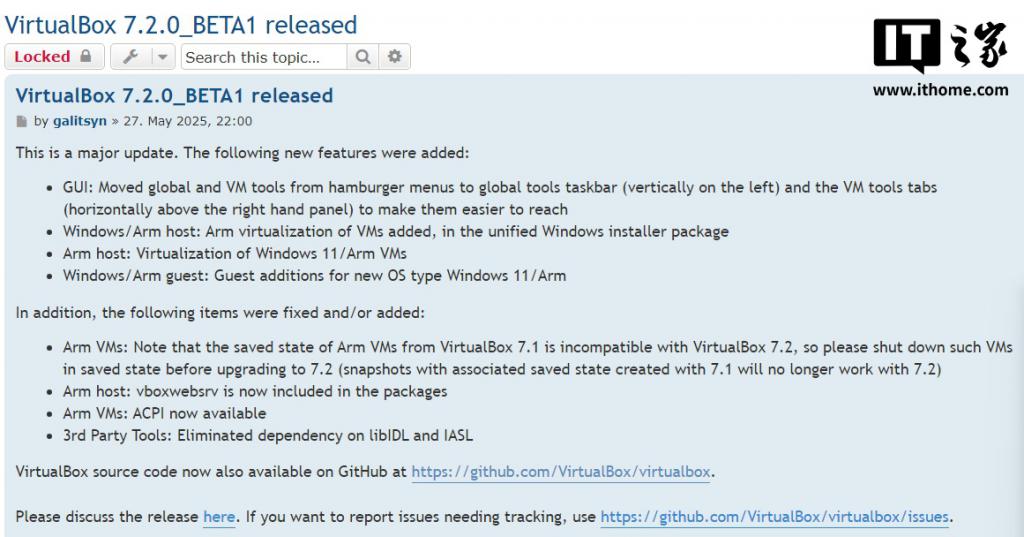Click the magnifier search icon

[363, 57]
